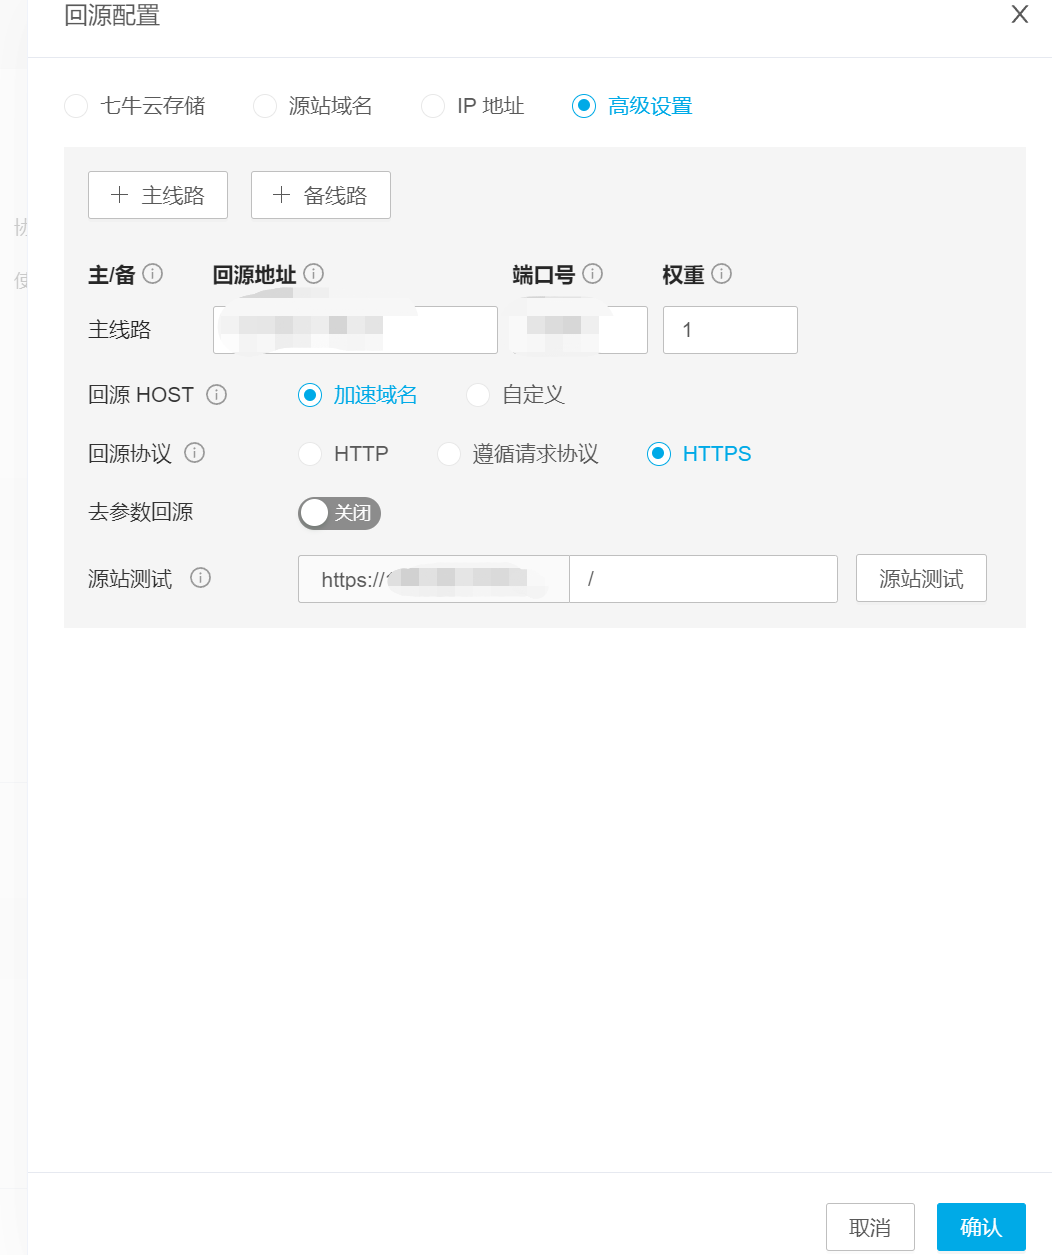Toggle the 去参数回源 switch

tap(339, 513)
